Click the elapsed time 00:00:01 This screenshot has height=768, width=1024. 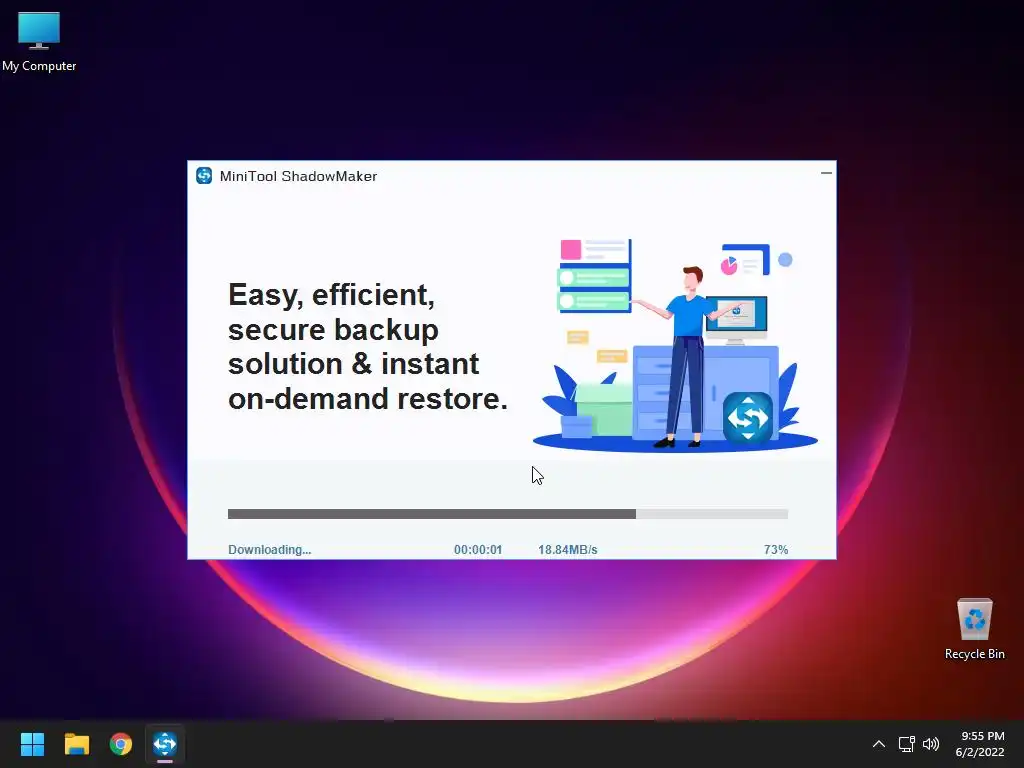coord(478,550)
